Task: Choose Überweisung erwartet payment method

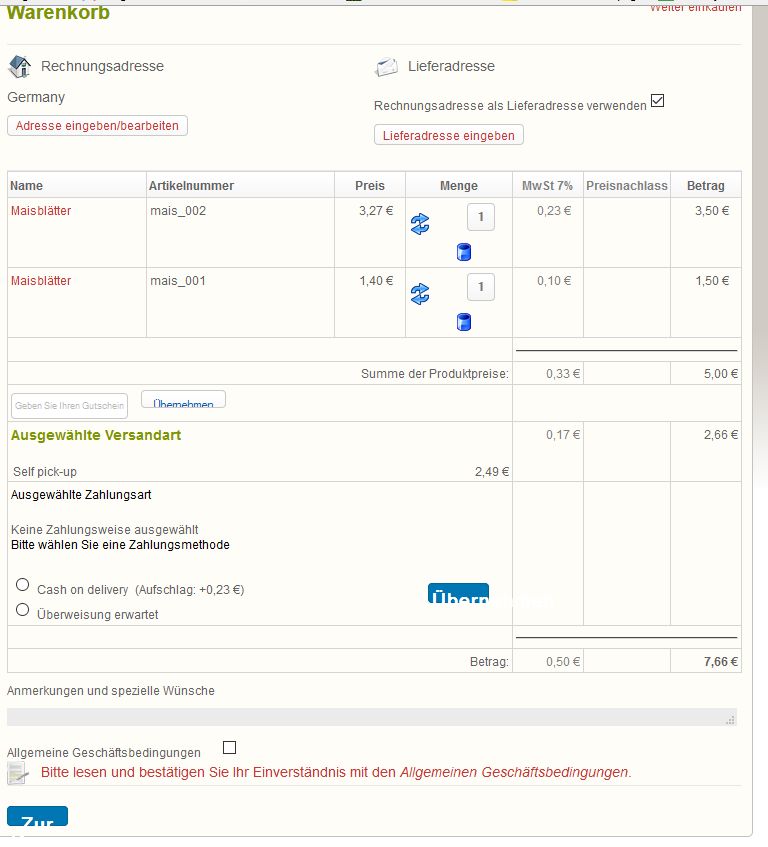Action: pos(23,609)
